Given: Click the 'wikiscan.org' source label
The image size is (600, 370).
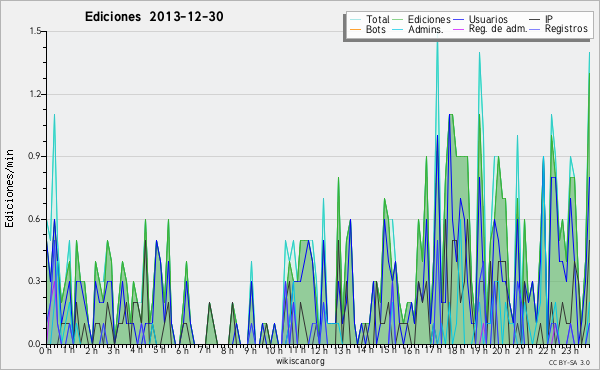Looking at the screenshot, I should [x=300, y=361].
